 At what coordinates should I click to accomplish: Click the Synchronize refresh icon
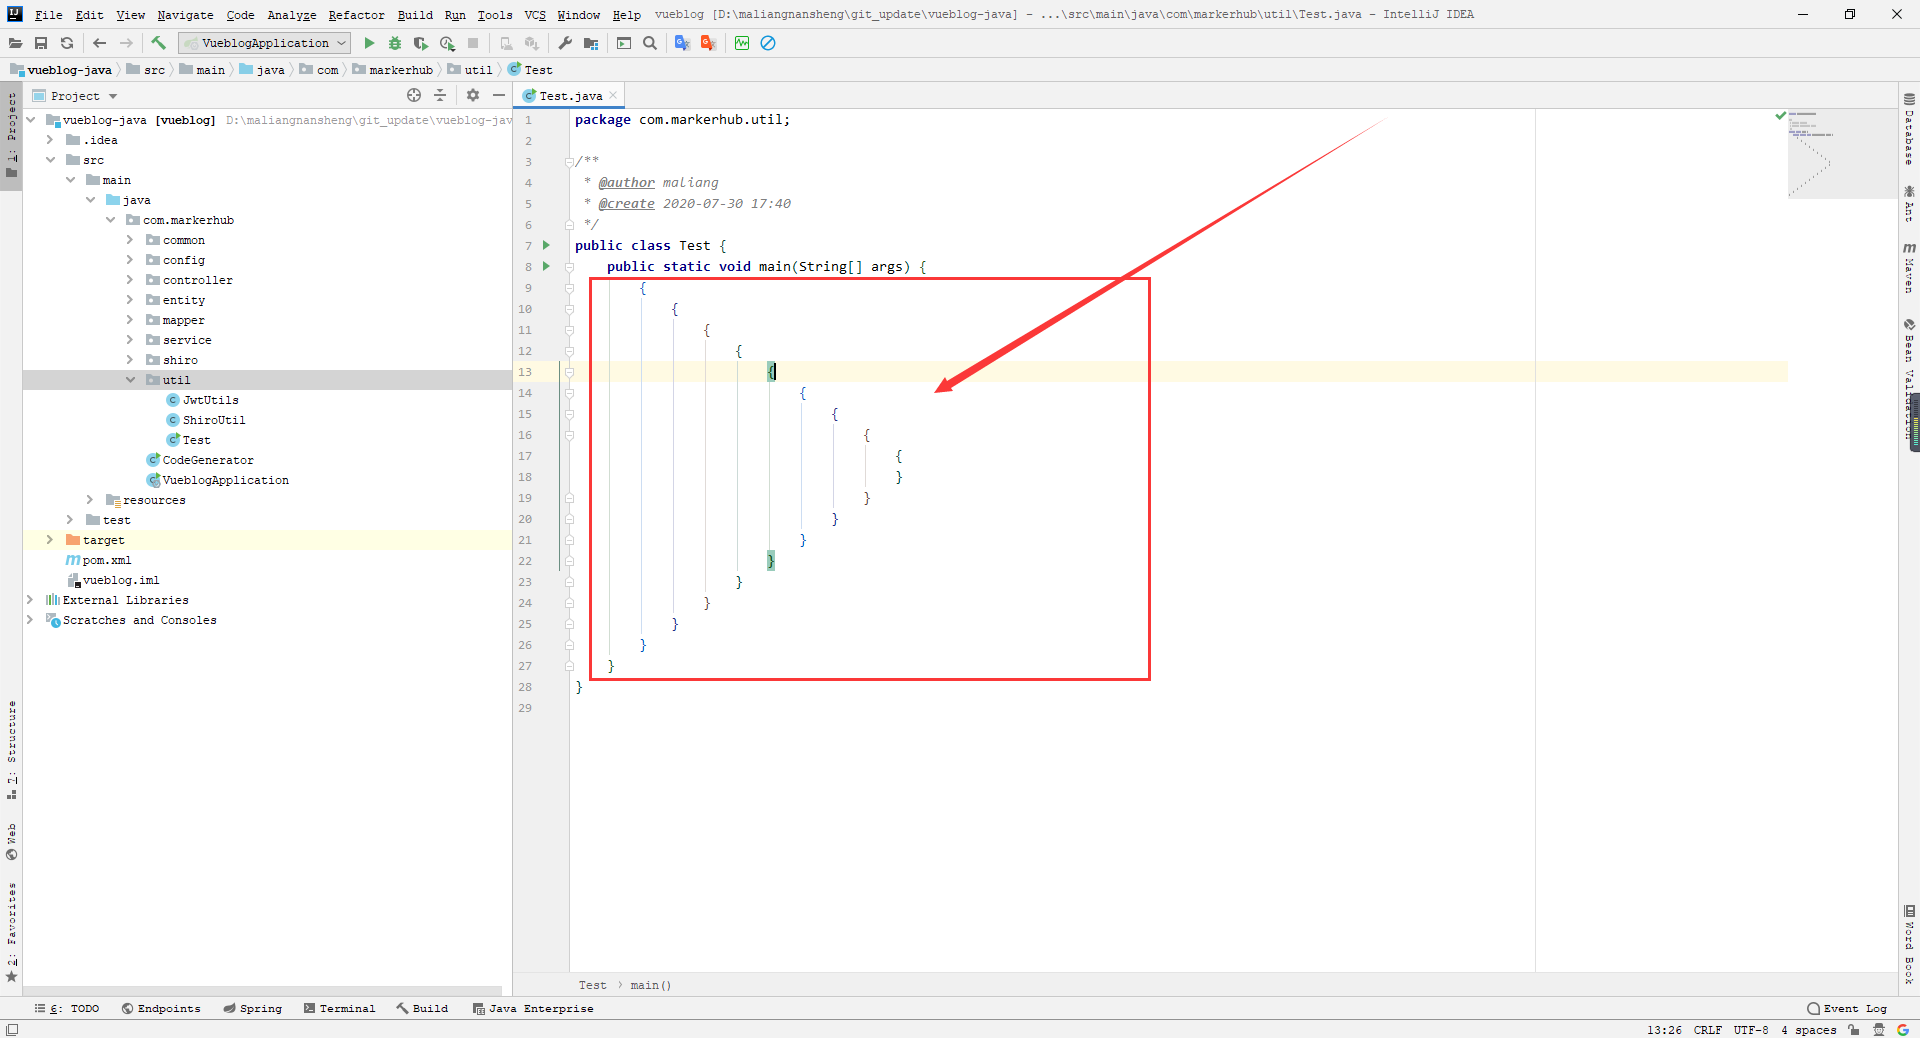click(x=67, y=43)
